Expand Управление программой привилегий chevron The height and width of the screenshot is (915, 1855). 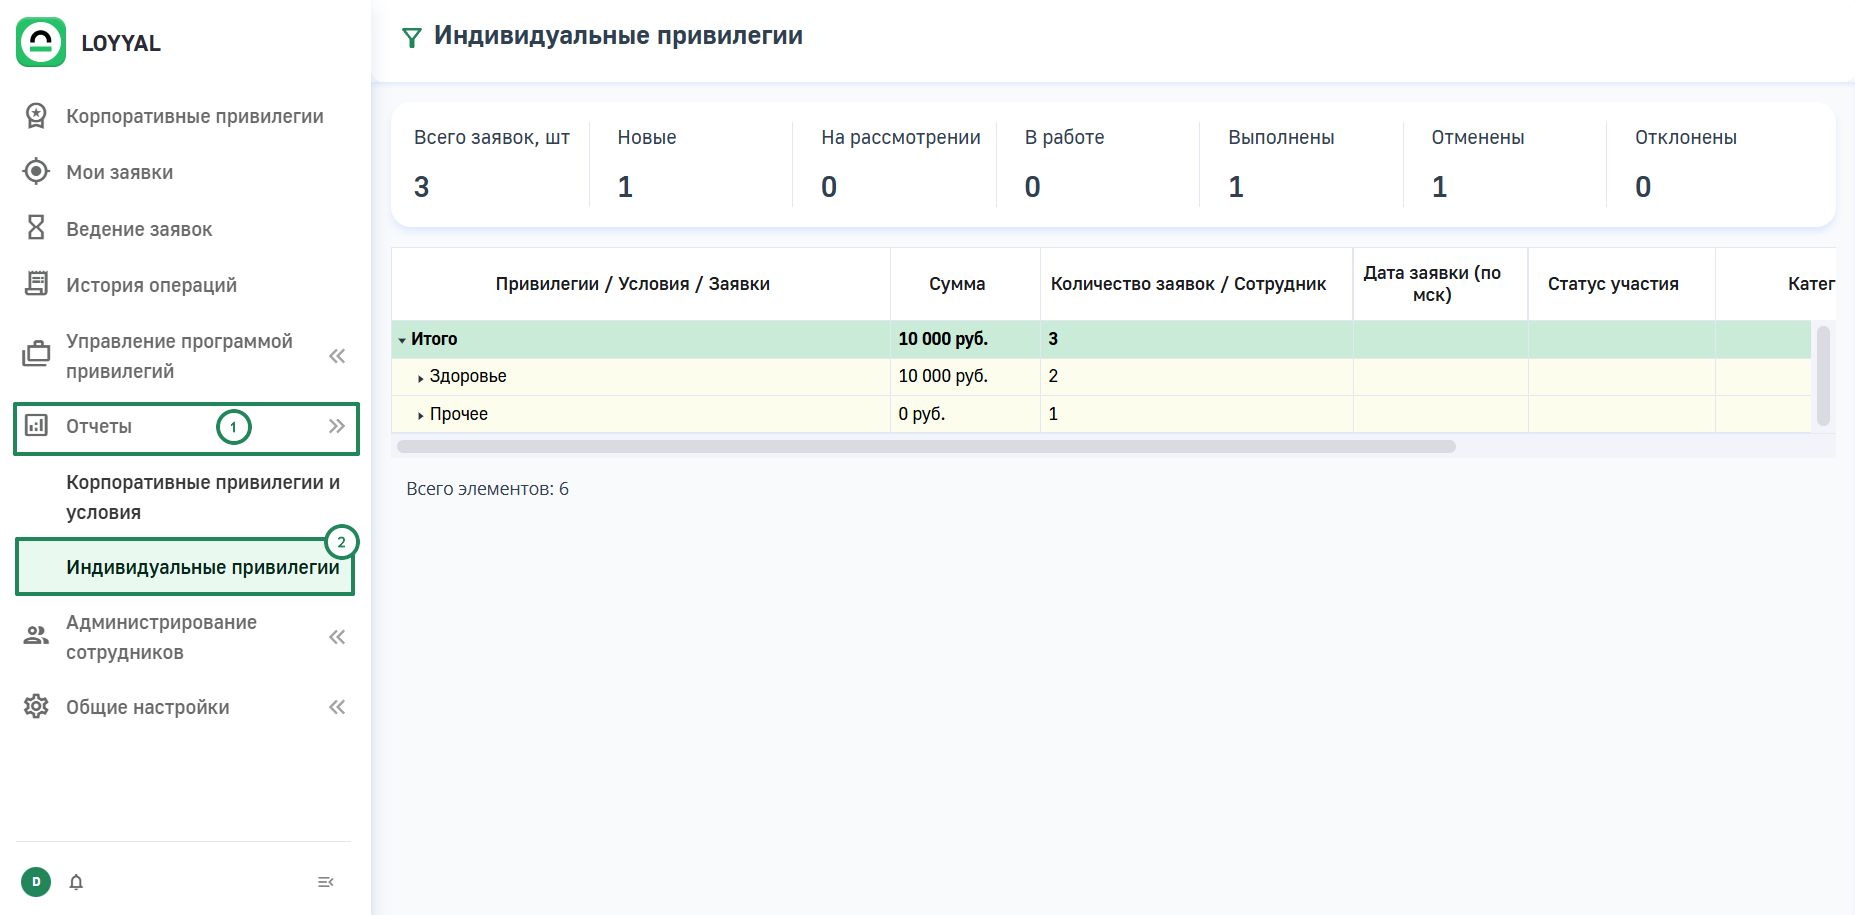(337, 356)
